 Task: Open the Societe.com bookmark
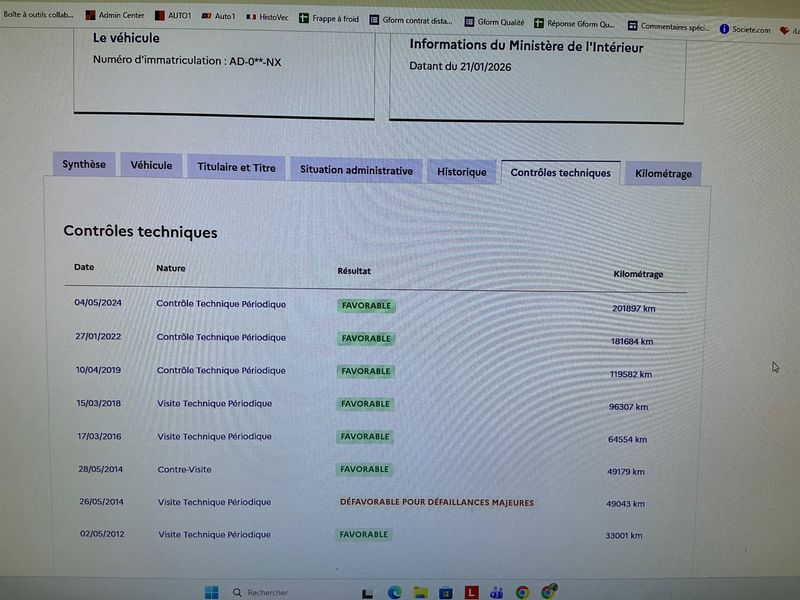pos(745,29)
